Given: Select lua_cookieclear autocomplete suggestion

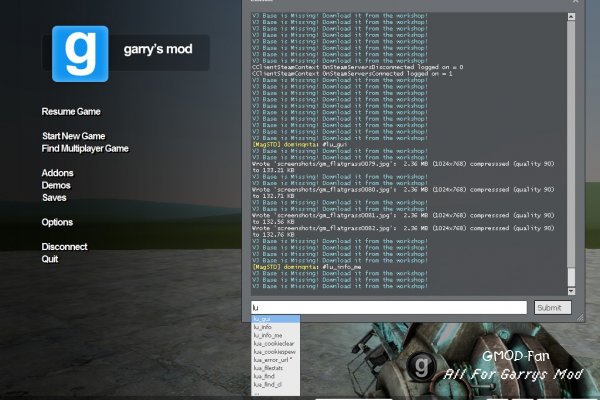Looking at the screenshot, I should [x=275, y=343].
